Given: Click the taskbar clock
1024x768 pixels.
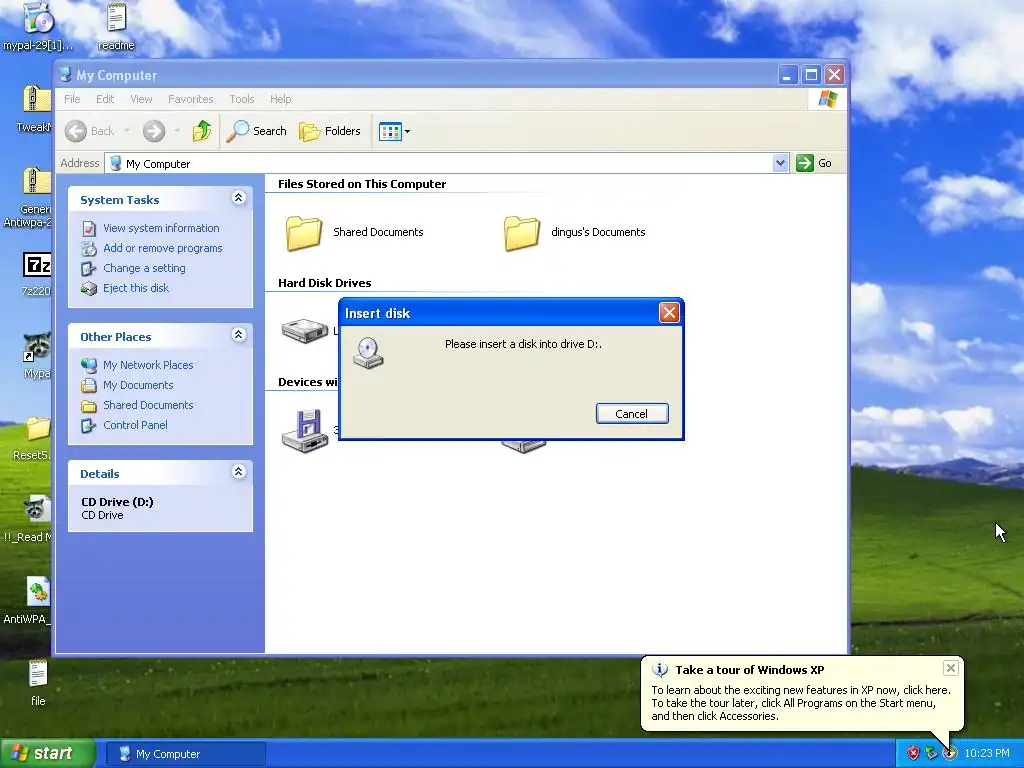Looking at the screenshot, I should pyautogui.click(x=987, y=754).
